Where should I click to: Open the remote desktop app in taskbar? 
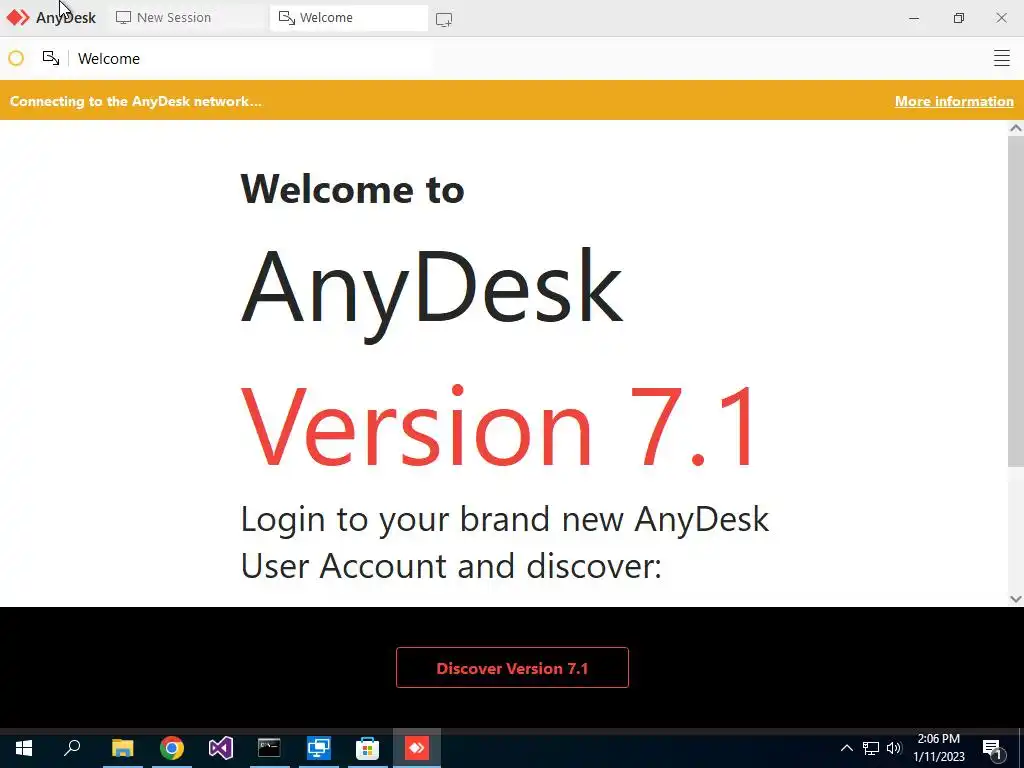click(x=319, y=748)
